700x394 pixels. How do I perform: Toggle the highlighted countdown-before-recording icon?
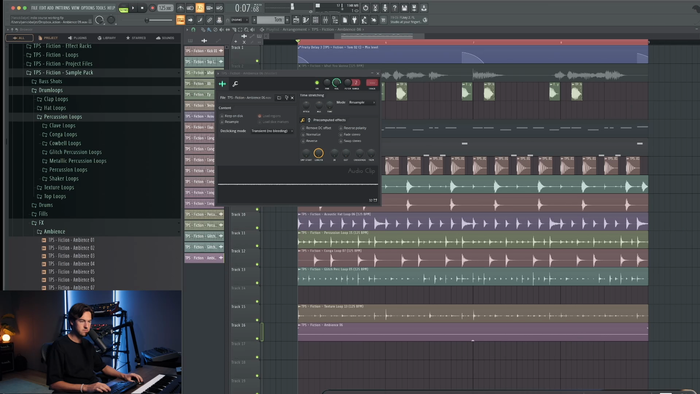200,8
